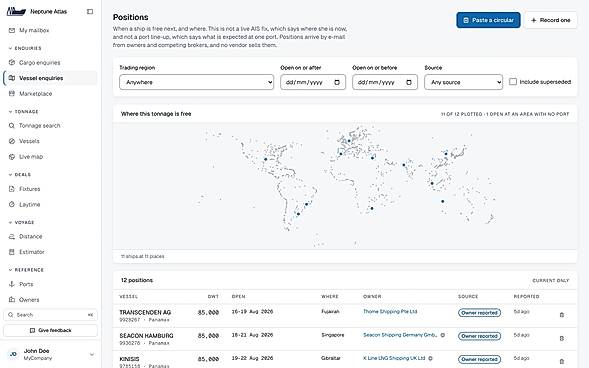Click Owner reported badge for TRANSCENDEN AG
This screenshot has width=589, height=368.
click(479, 313)
